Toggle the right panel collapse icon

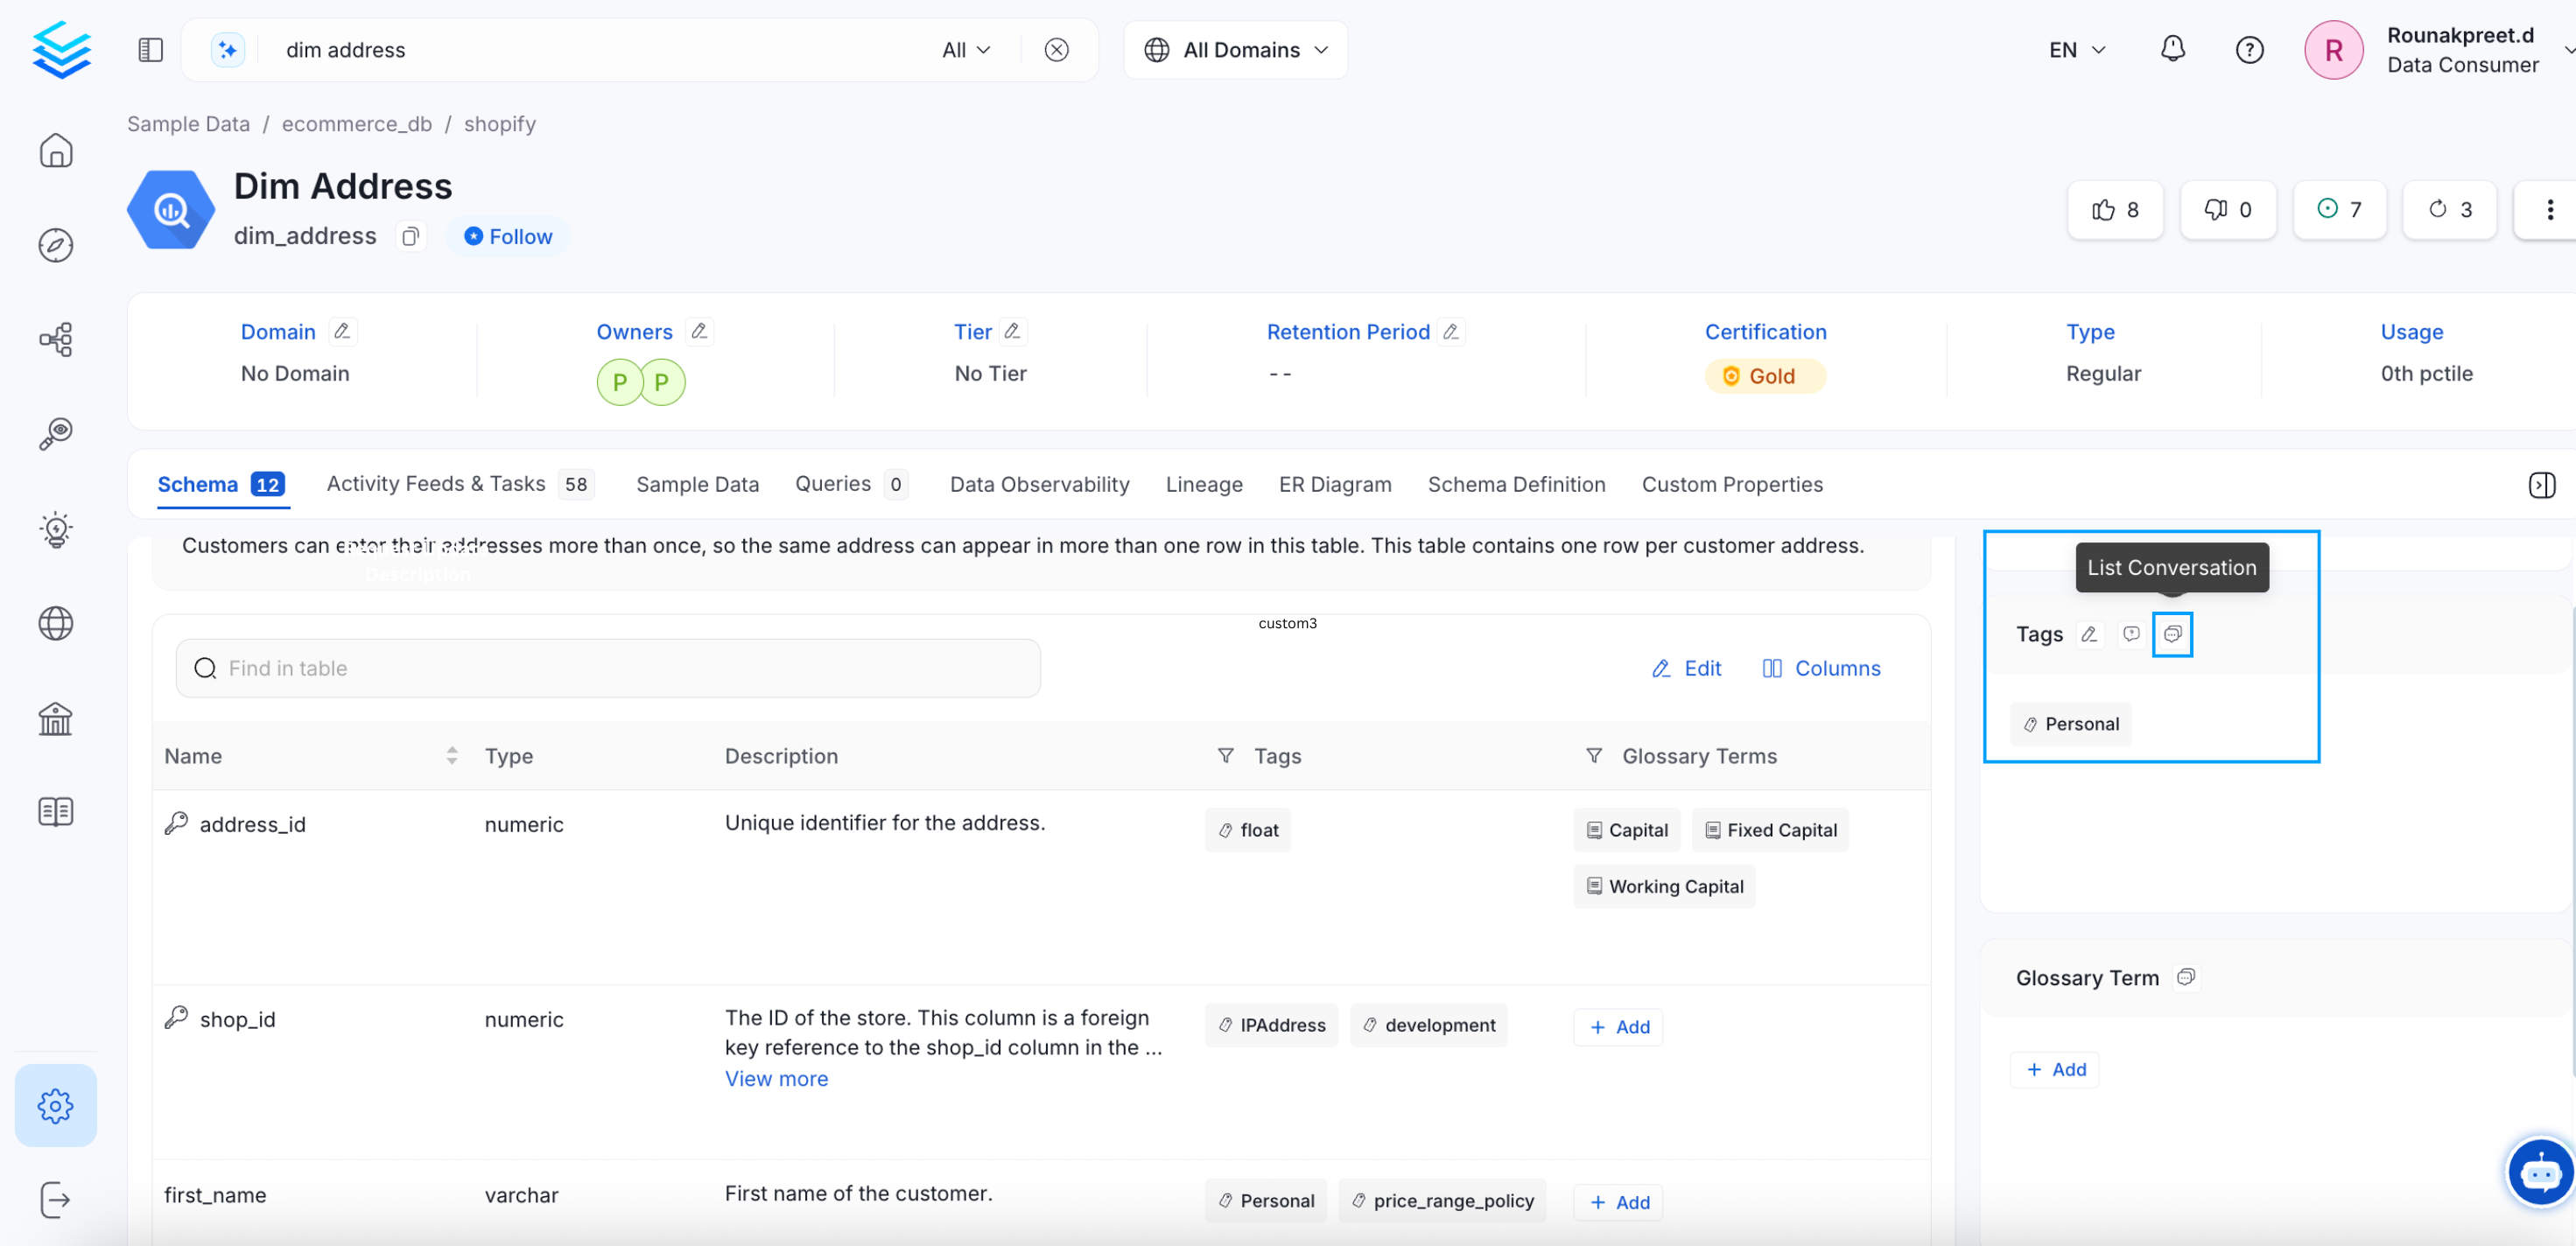(2541, 485)
